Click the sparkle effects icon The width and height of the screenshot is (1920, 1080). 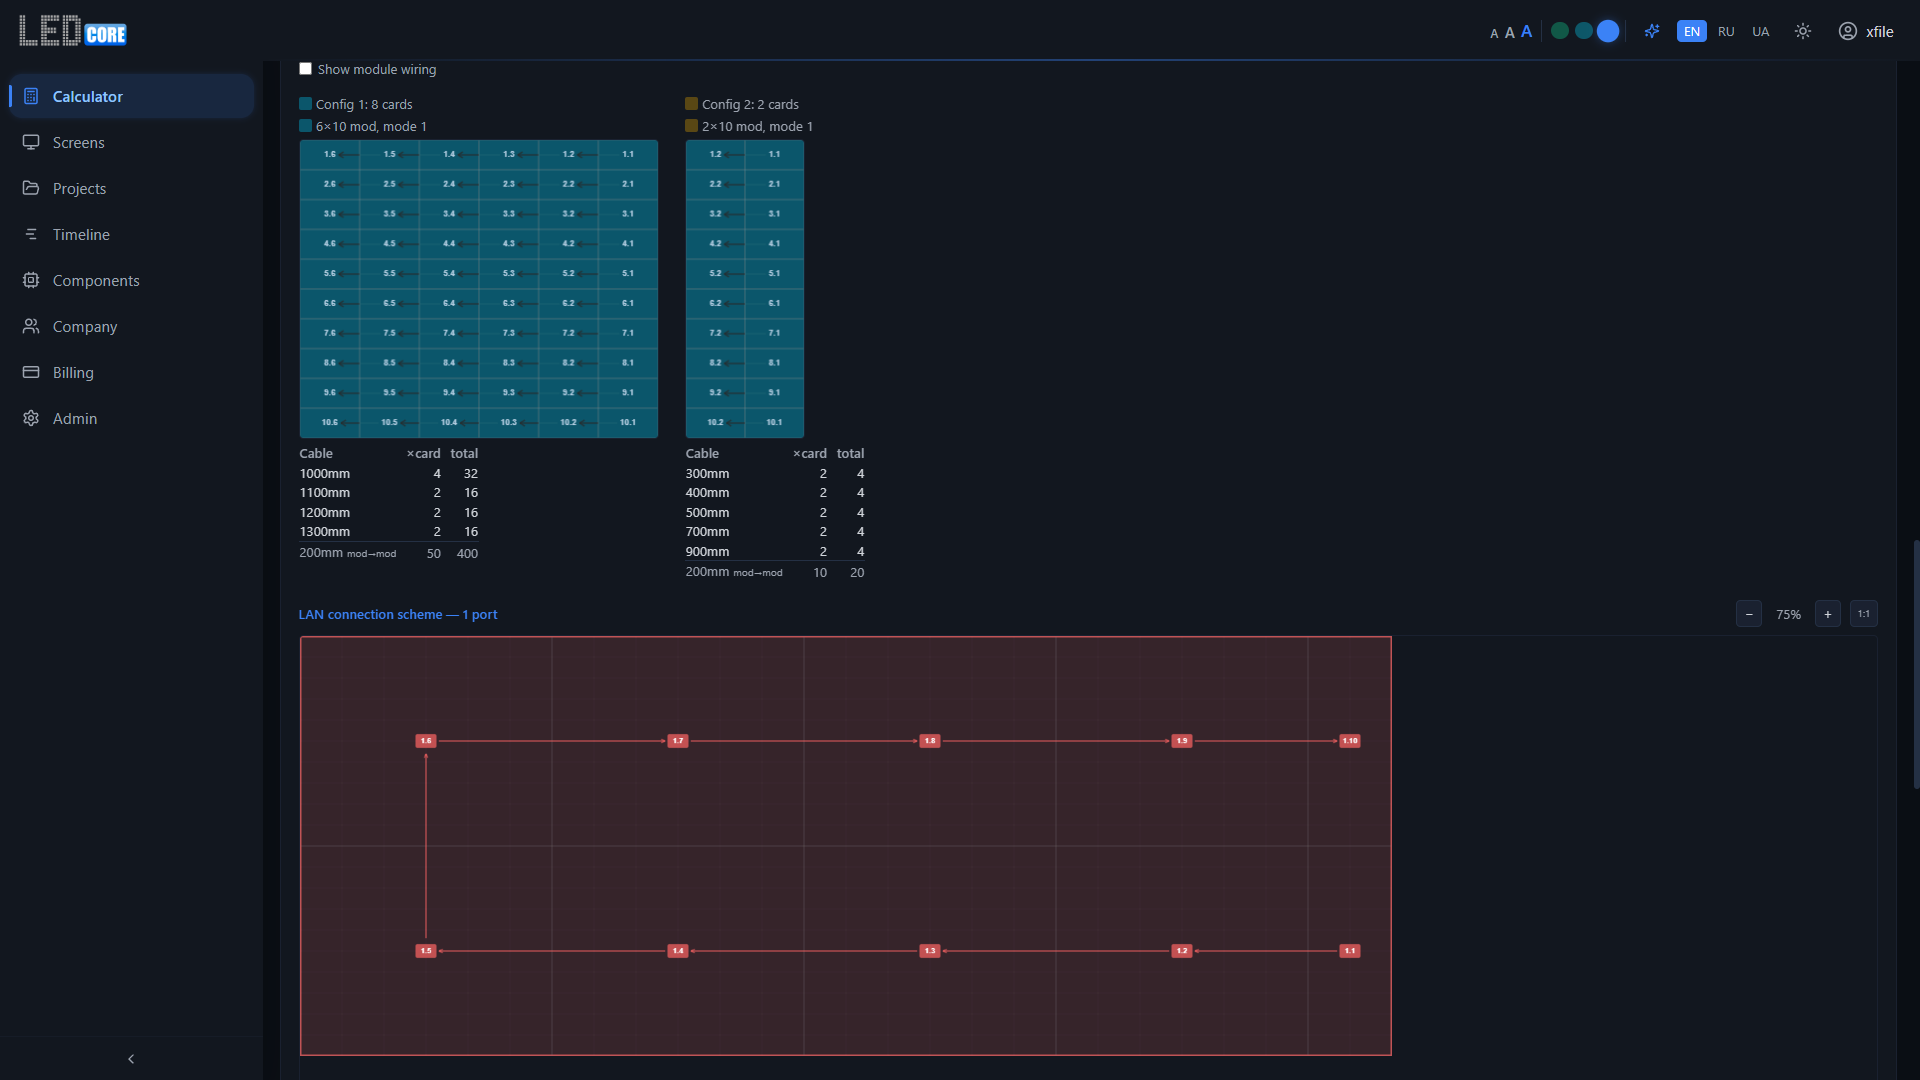[1652, 31]
